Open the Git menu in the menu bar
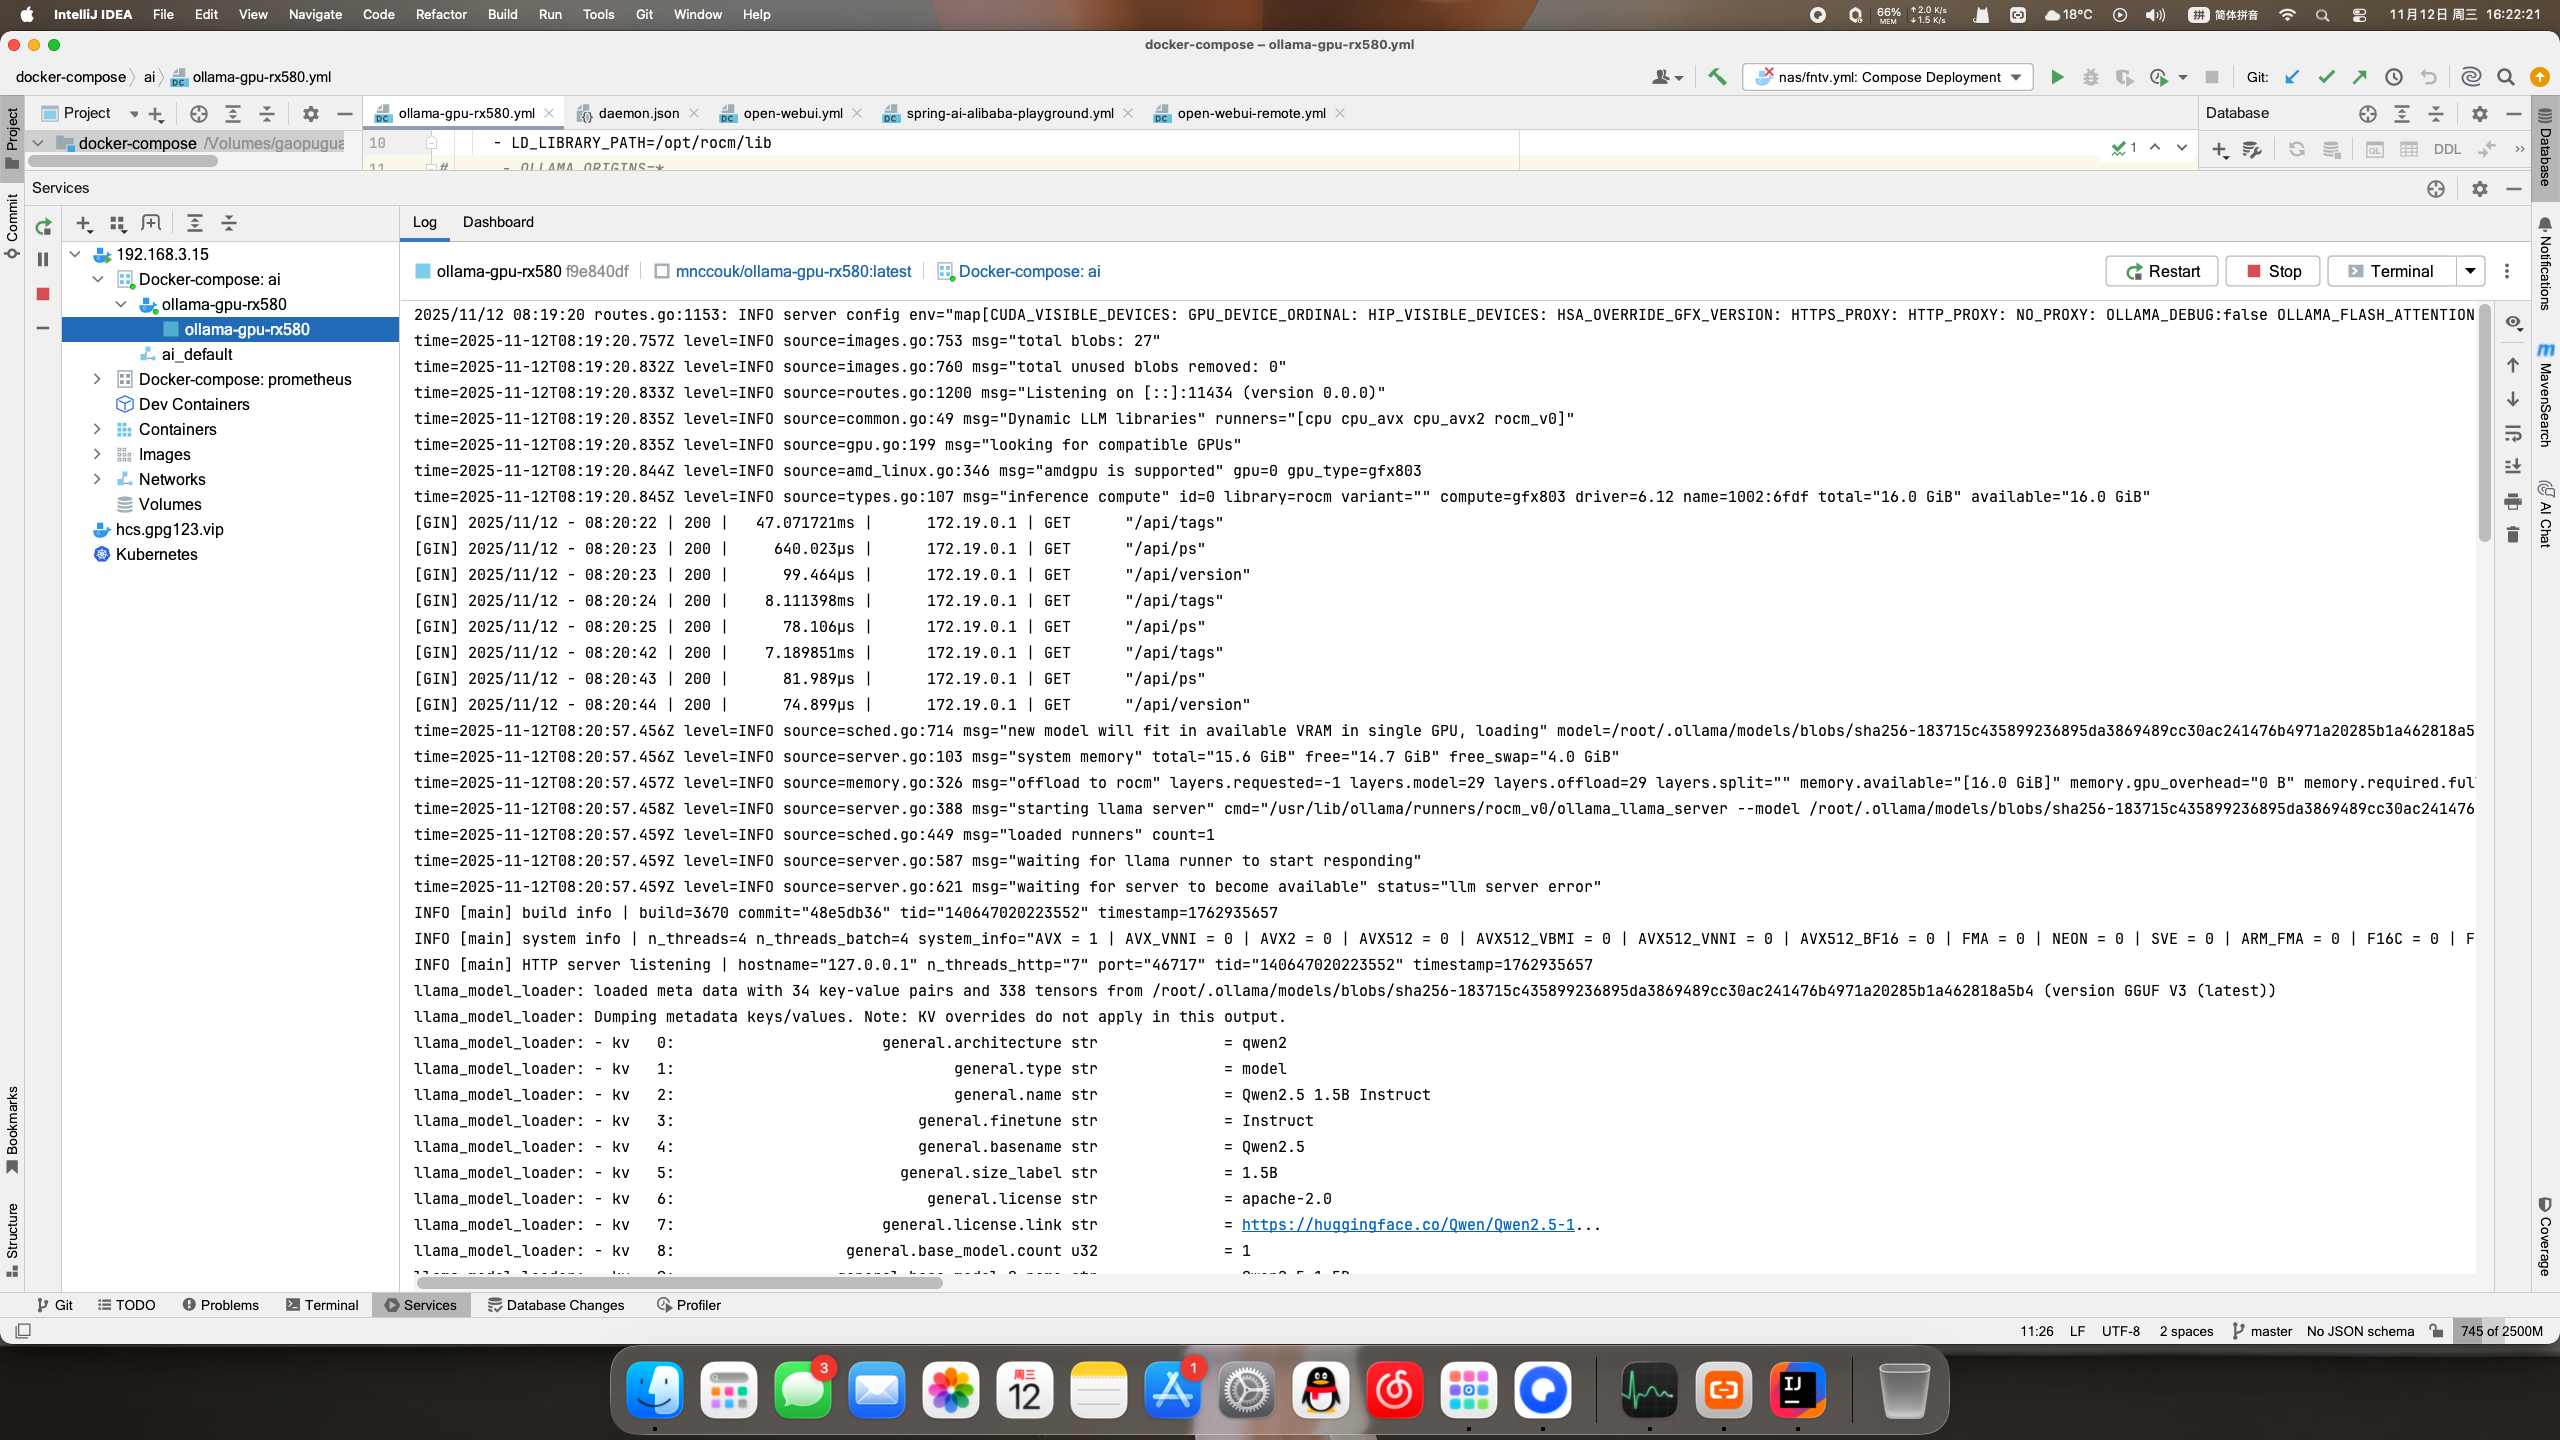Image resolution: width=2560 pixels, height=1440 pixels. (643, 14)
